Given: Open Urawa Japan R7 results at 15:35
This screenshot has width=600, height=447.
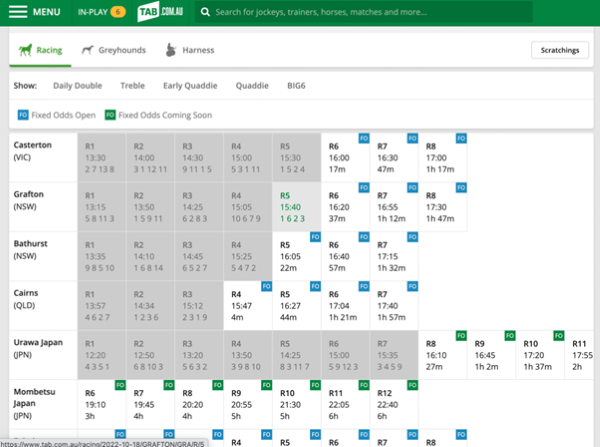Looking at the screenshot, I should [394, 355].
